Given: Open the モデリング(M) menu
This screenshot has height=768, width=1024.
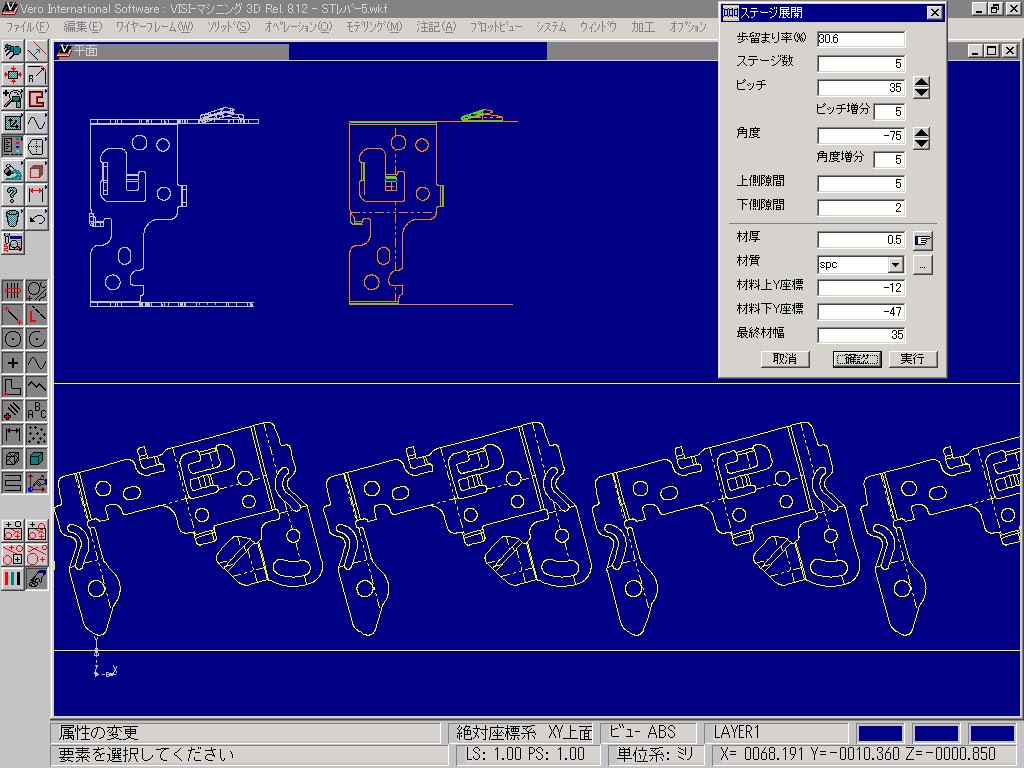Looking at the screenshot, I should coord(374,27).
